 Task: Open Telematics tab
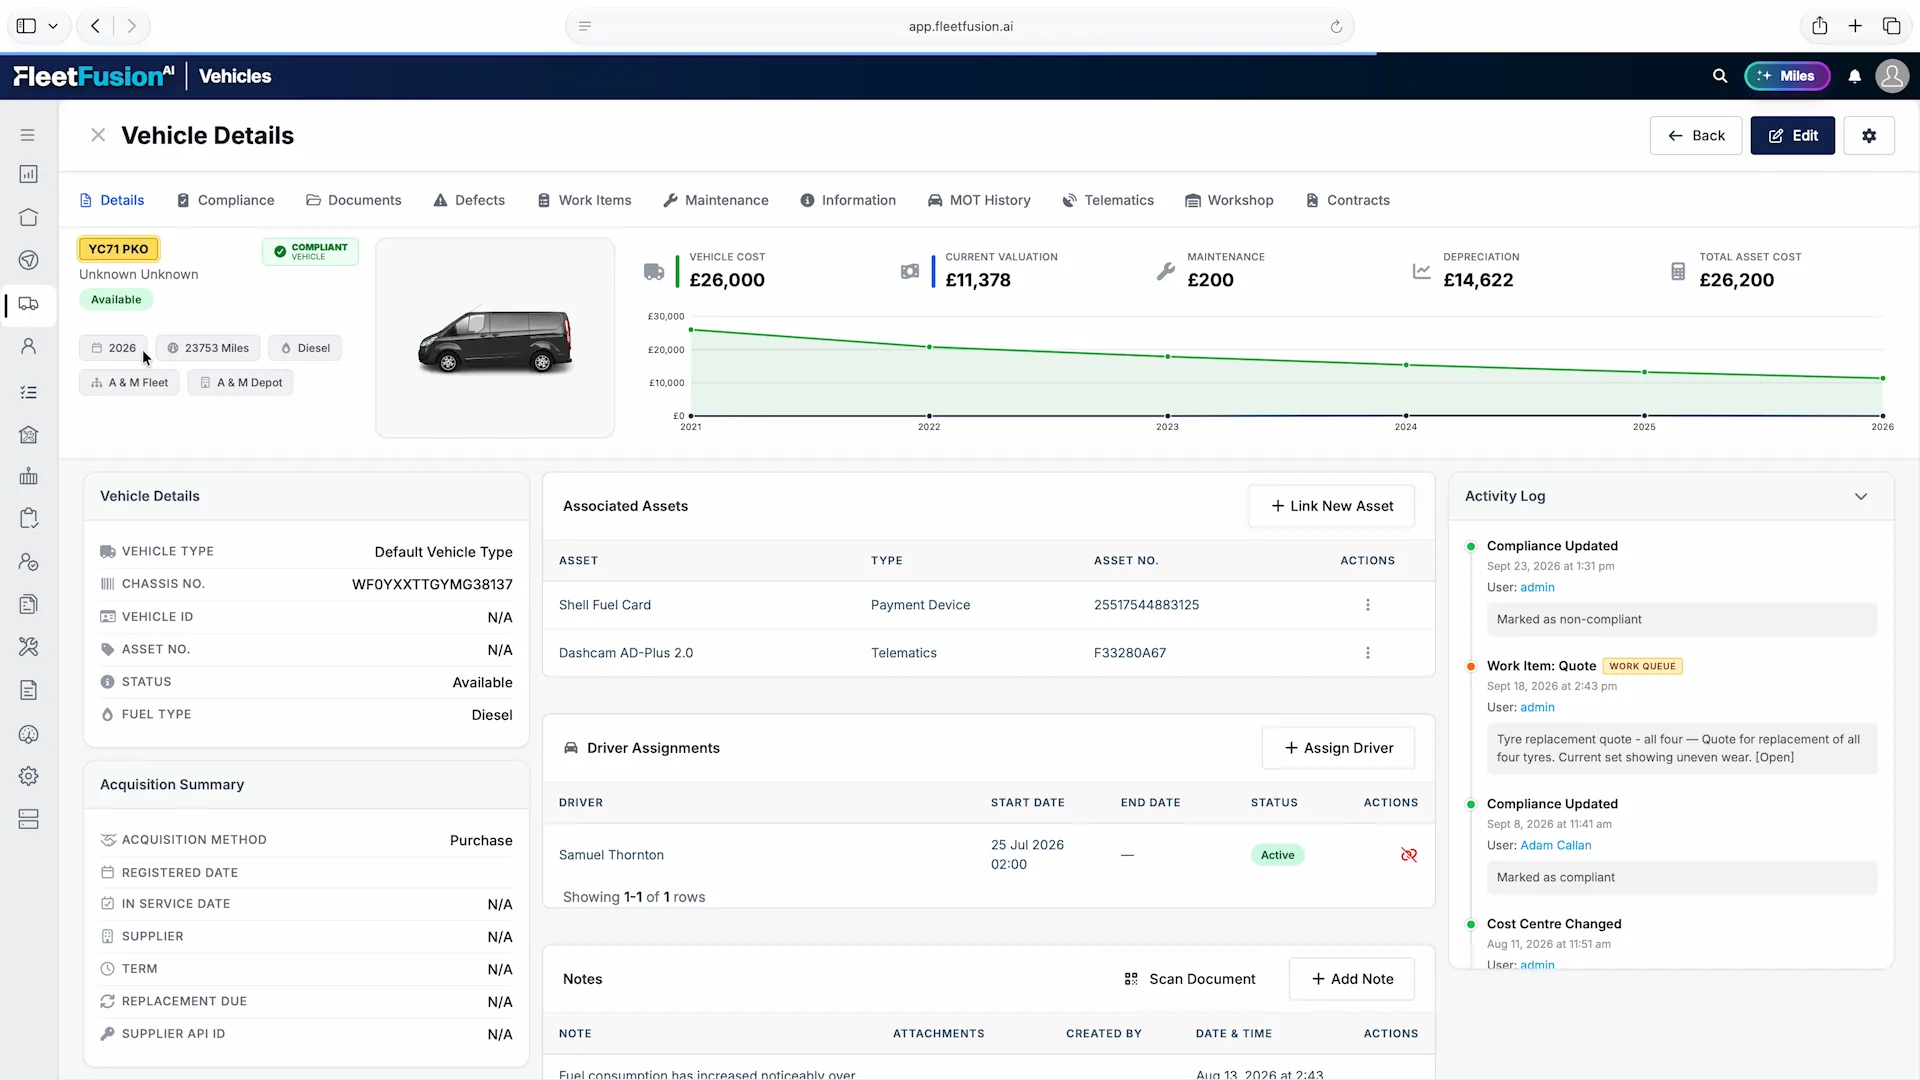point(1108,200)
